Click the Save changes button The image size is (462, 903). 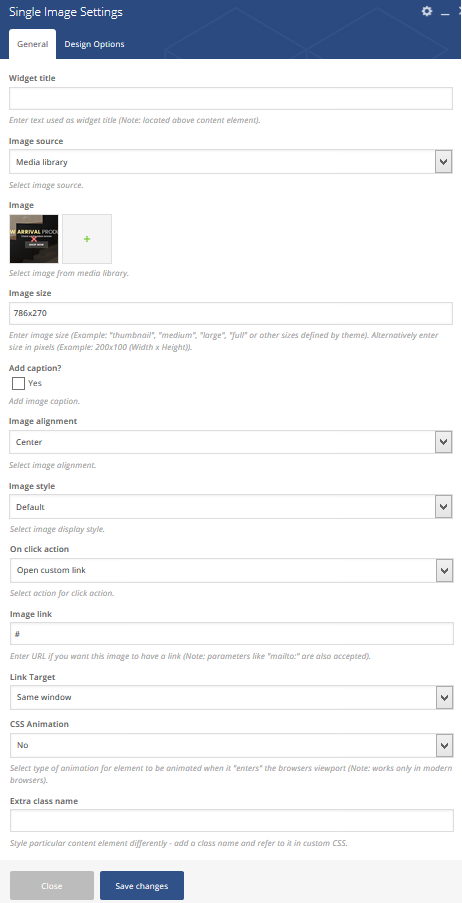pyautogui.click(x=142, y=886)
